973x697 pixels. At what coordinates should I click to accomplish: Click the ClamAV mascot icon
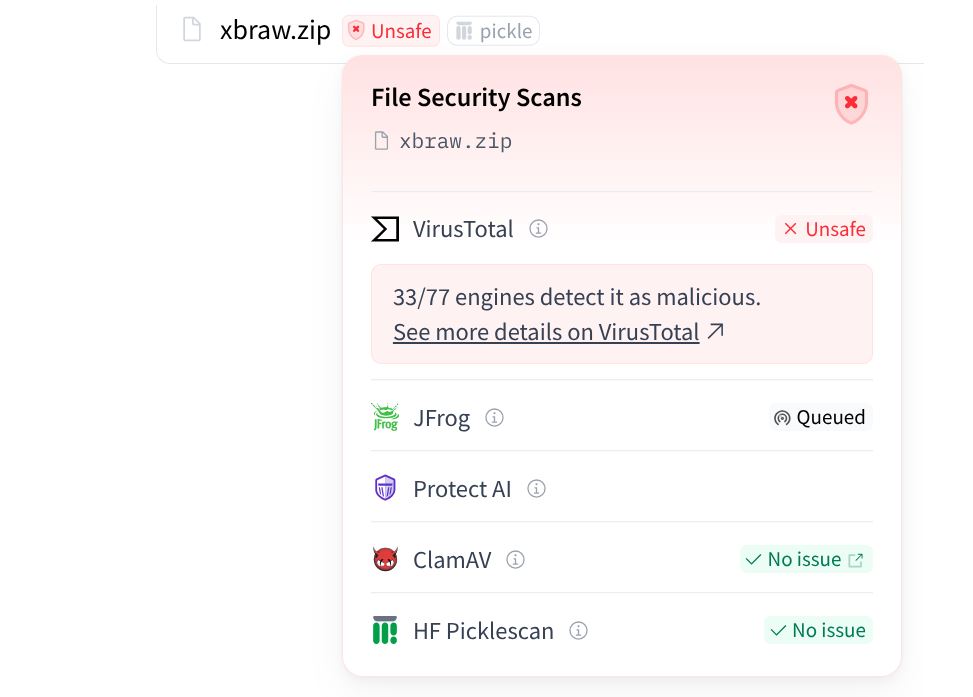[x=385, y=559]
